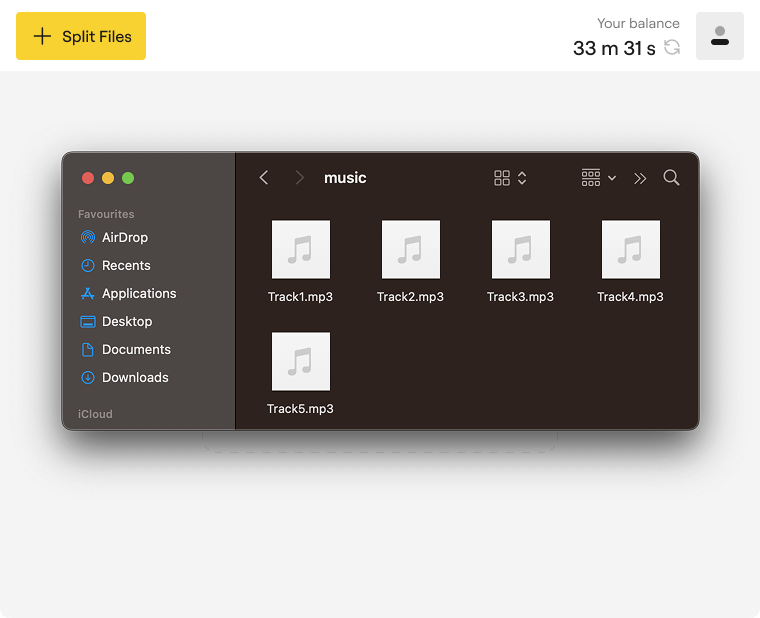
Task: Select the Track2.mp3 audio file
Action: pyautogui.click(x=410, y=250)
